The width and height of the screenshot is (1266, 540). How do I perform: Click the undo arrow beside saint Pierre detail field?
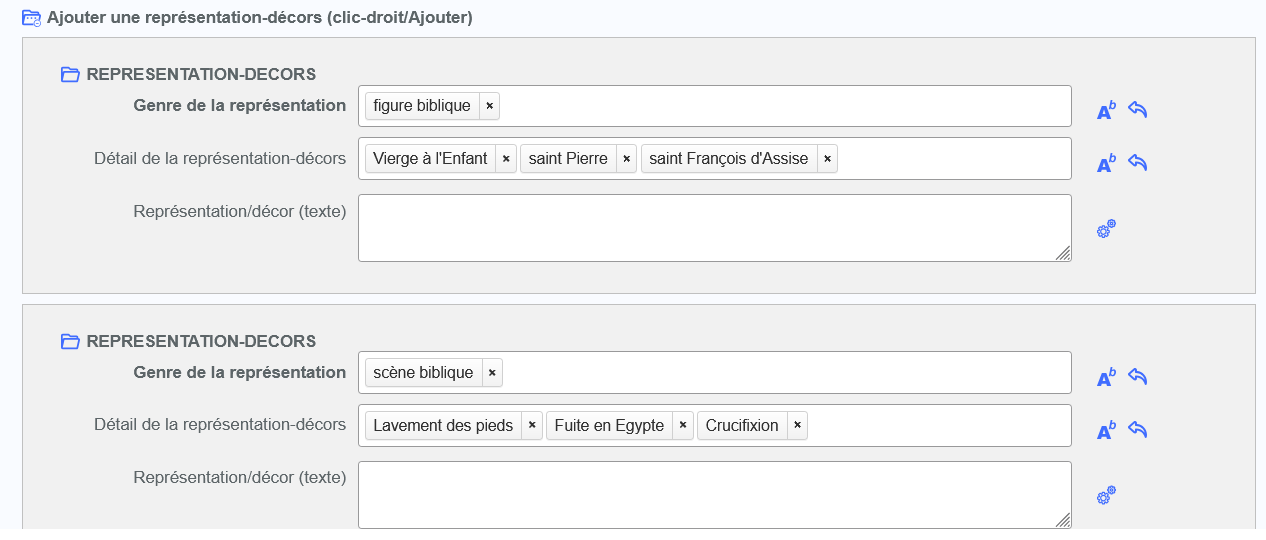click(1137, 162)
